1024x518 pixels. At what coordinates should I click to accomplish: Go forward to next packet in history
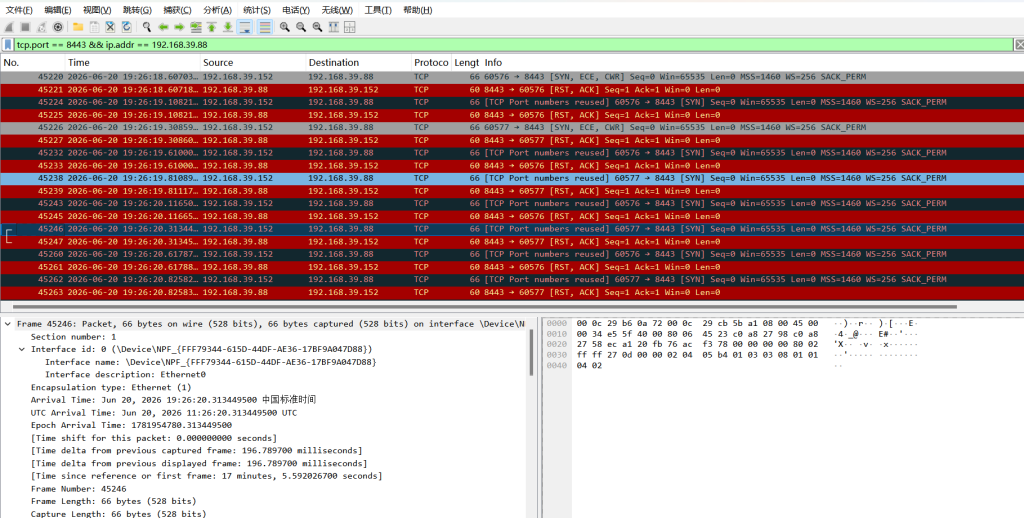179,27
